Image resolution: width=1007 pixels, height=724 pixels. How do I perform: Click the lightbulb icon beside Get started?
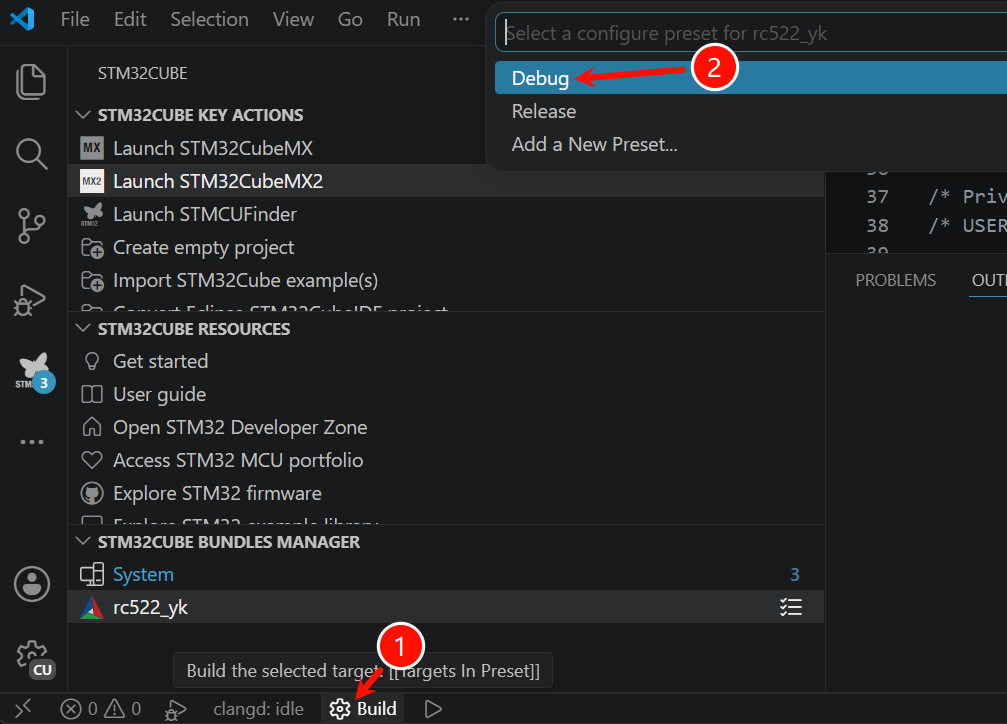tap(92, 361)
